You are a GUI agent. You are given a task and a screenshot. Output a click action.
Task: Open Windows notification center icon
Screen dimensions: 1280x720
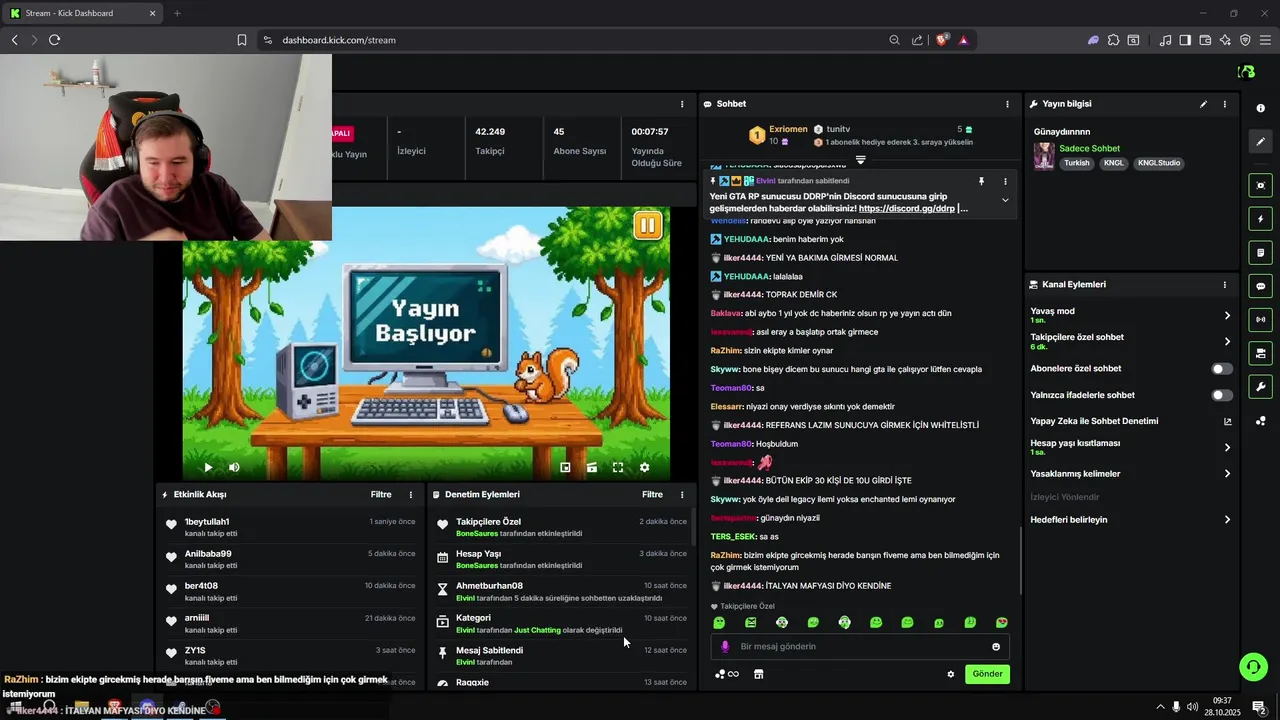(1258, 707)
